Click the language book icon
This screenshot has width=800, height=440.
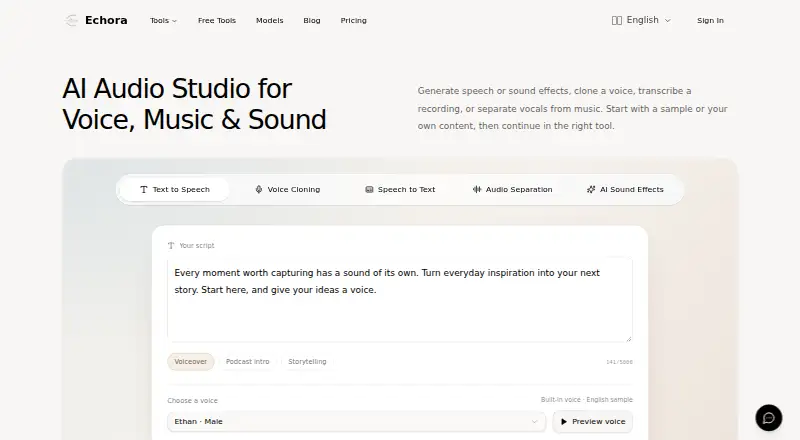[617, 20]
